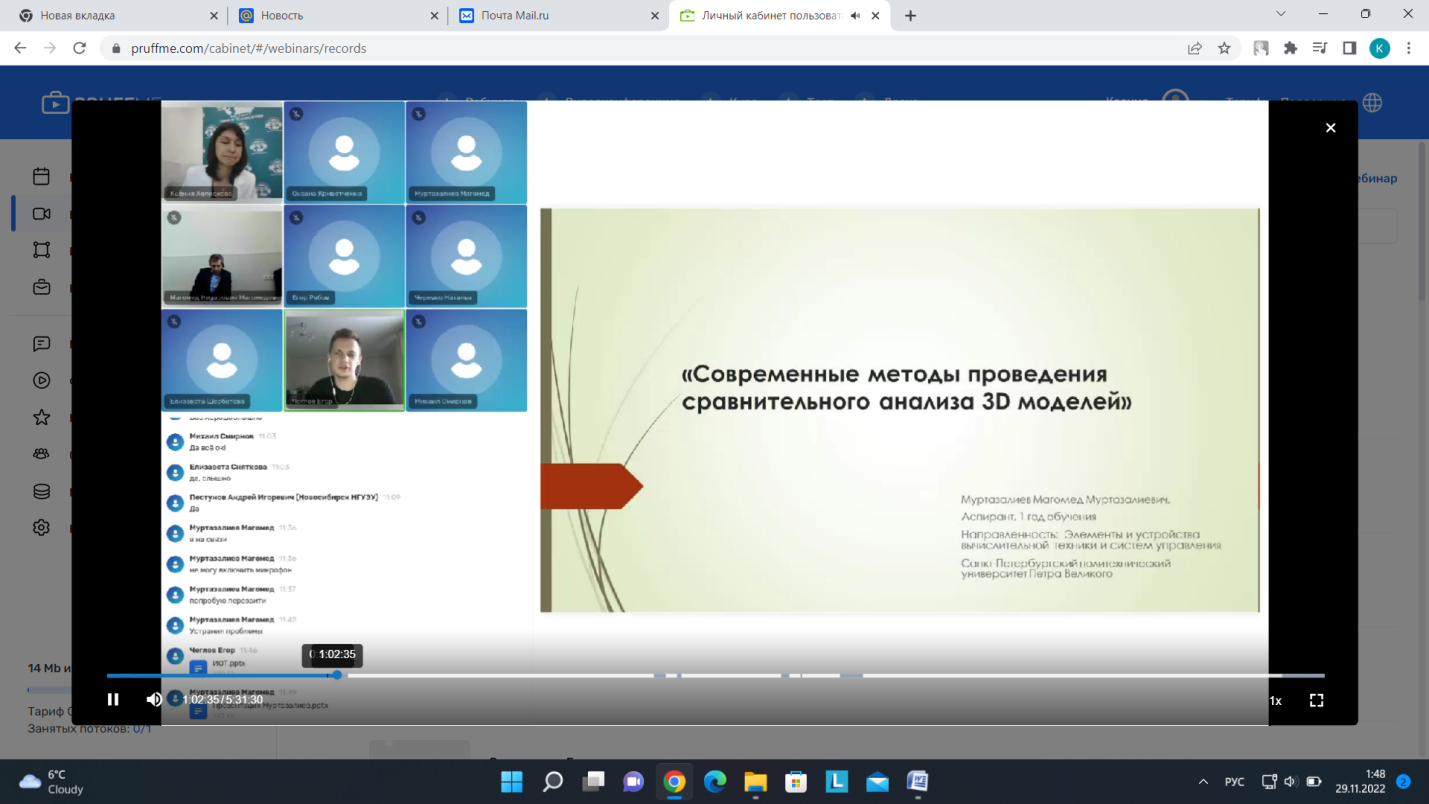This screenshot has width=1429, height=804.
Task: Click chat message 'не могу включить микрофон'
Action: coord(240,570)
